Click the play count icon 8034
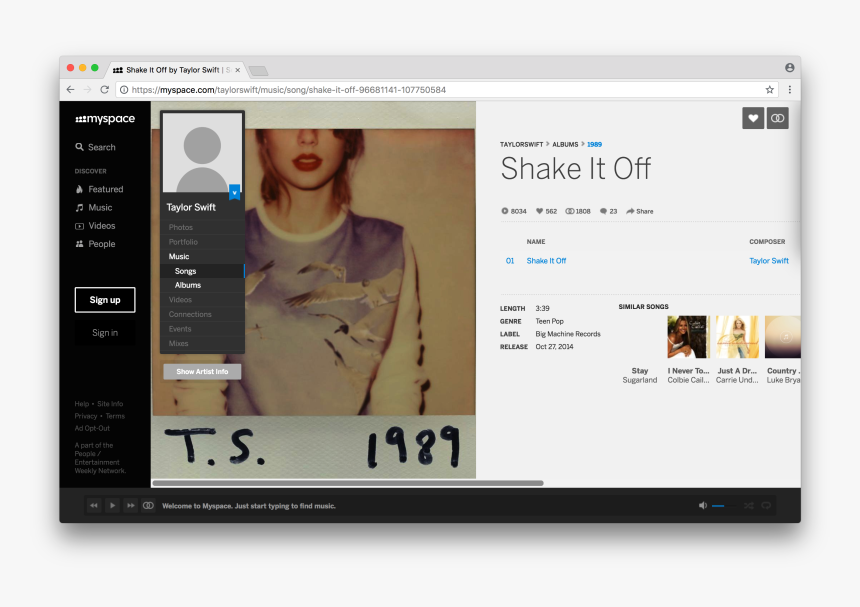Image resolution: width=860 pixels, height=607 pixels. (x=513, y=211)
